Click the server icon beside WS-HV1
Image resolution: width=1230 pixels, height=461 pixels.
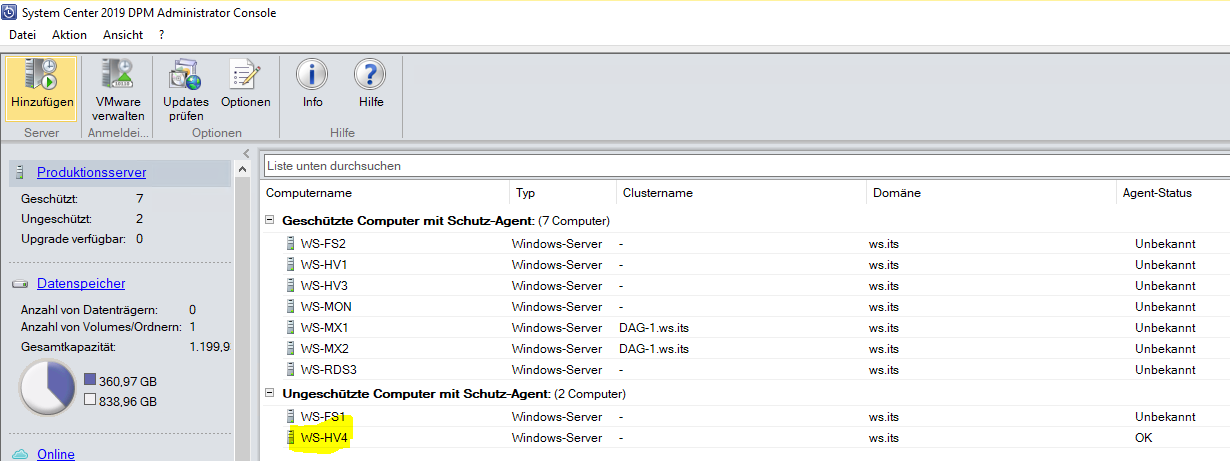pos(291,264)
